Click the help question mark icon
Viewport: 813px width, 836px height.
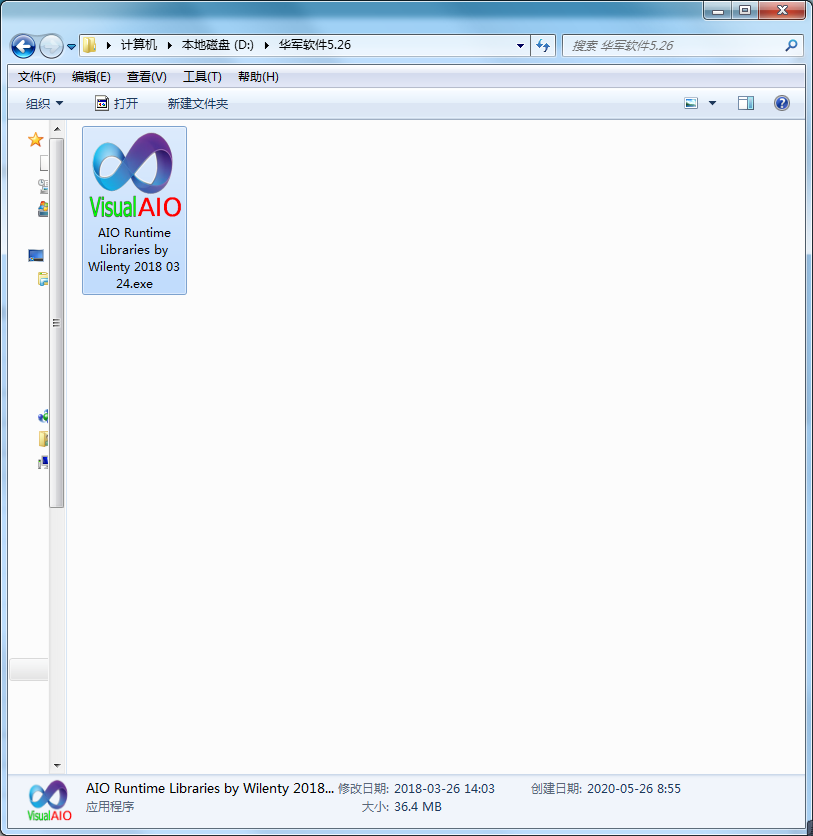click(782, 103)
